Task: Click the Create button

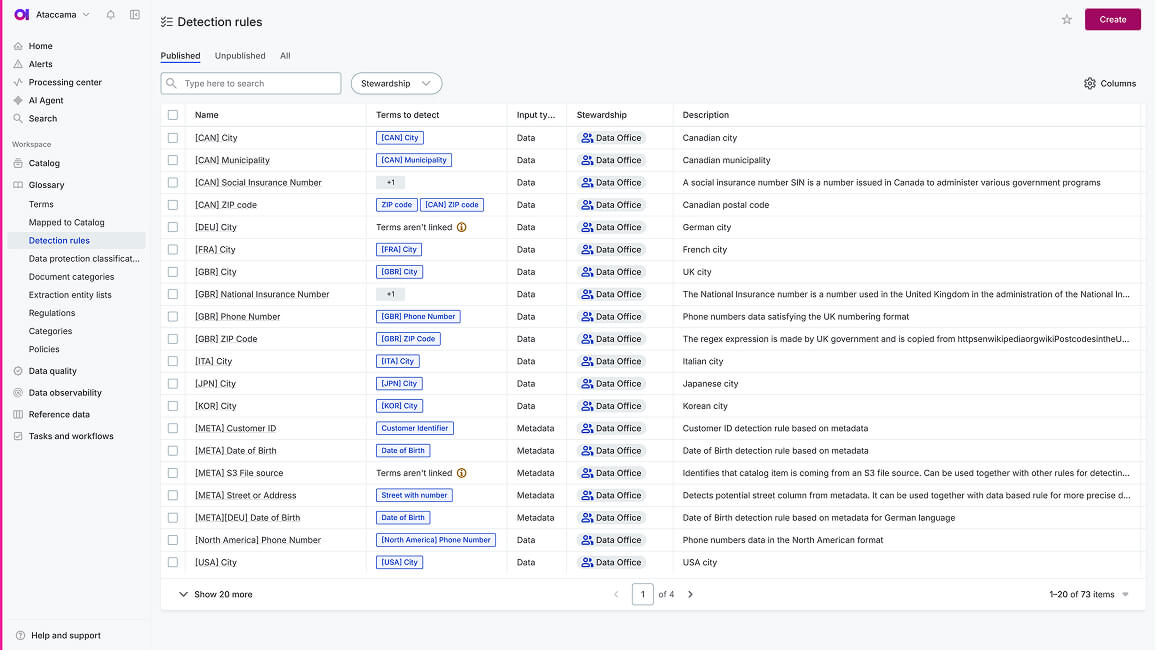Action: [x=1113, y=20]
